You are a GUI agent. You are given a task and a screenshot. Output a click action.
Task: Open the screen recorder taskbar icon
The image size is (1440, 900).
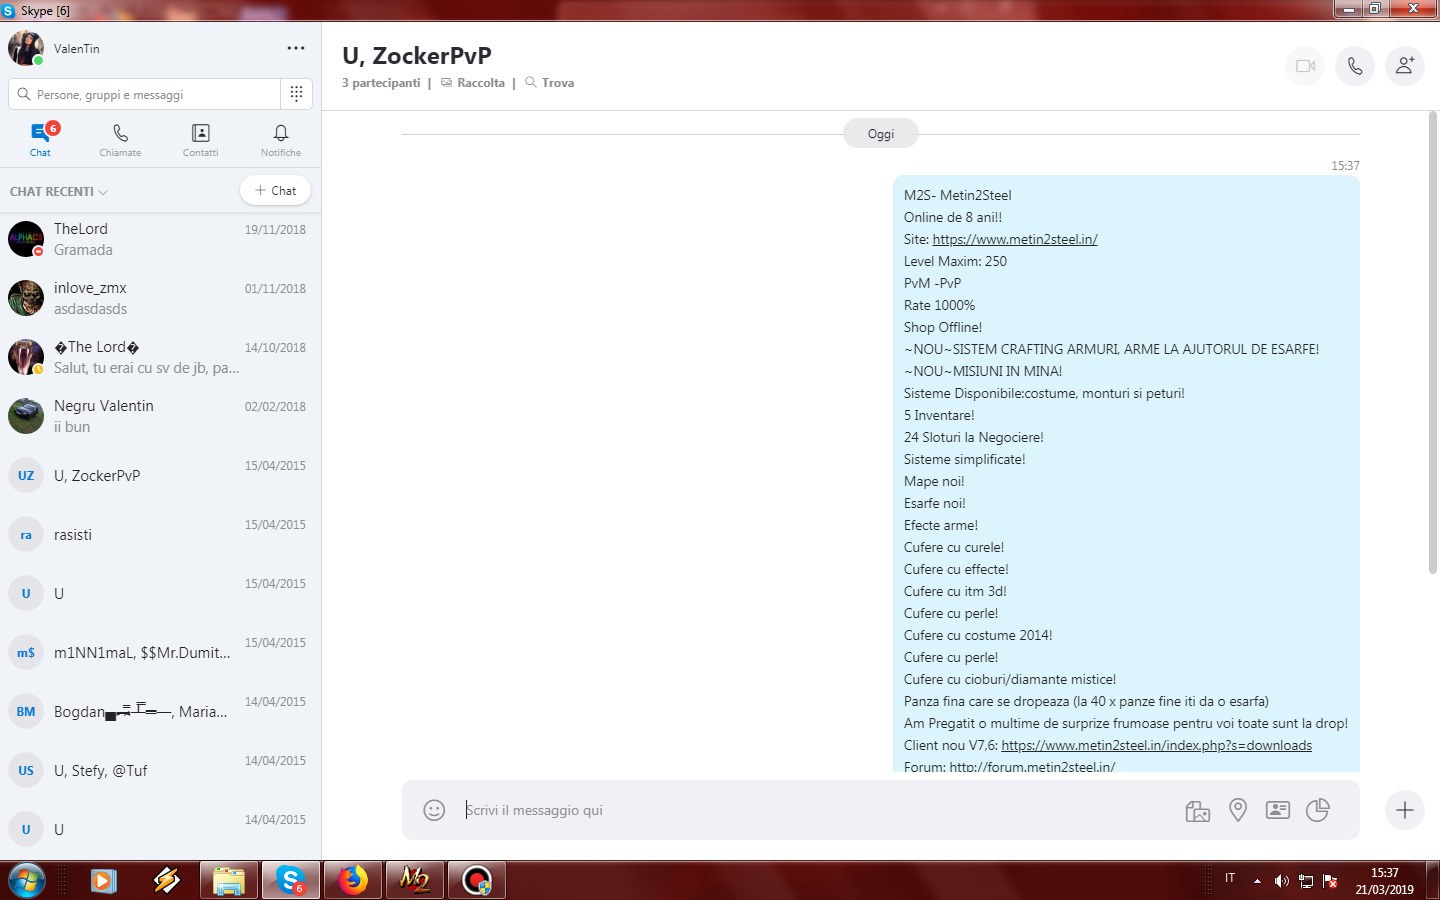477,881
